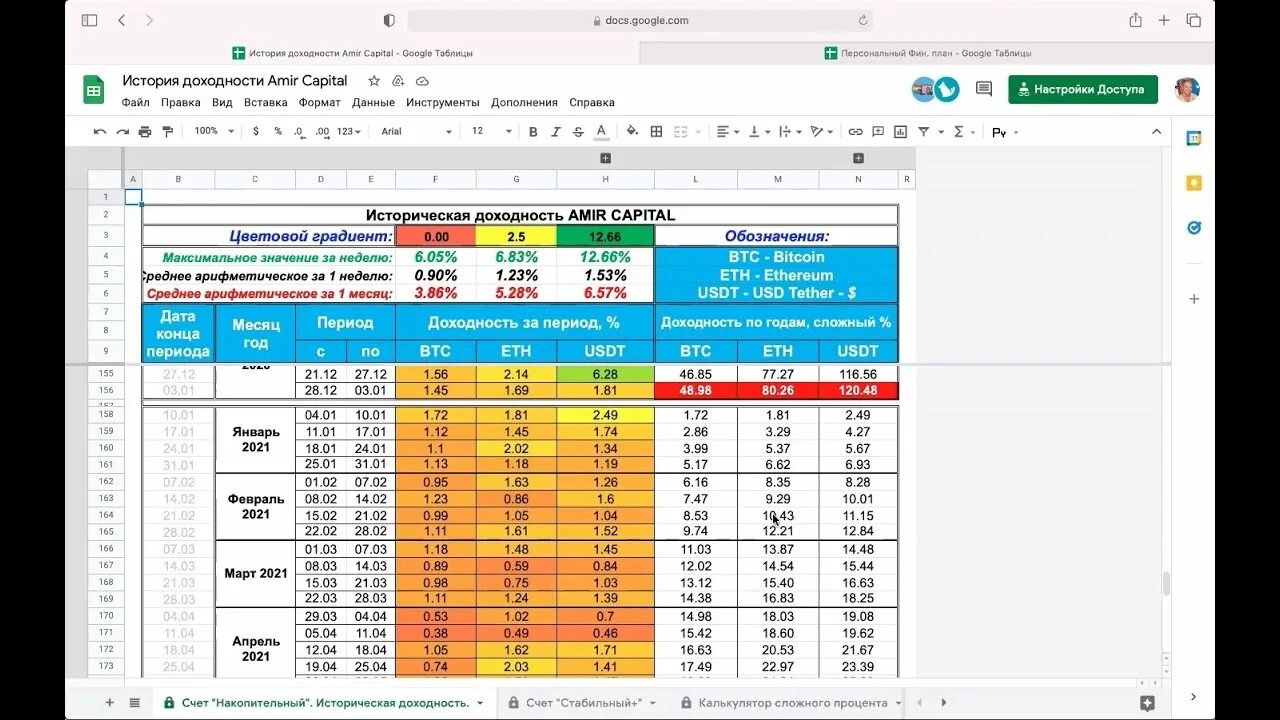Open Calendar in side panel
Image resolution: width=1280 pixels, height=720 pixels.
[x=1193, y=139]
